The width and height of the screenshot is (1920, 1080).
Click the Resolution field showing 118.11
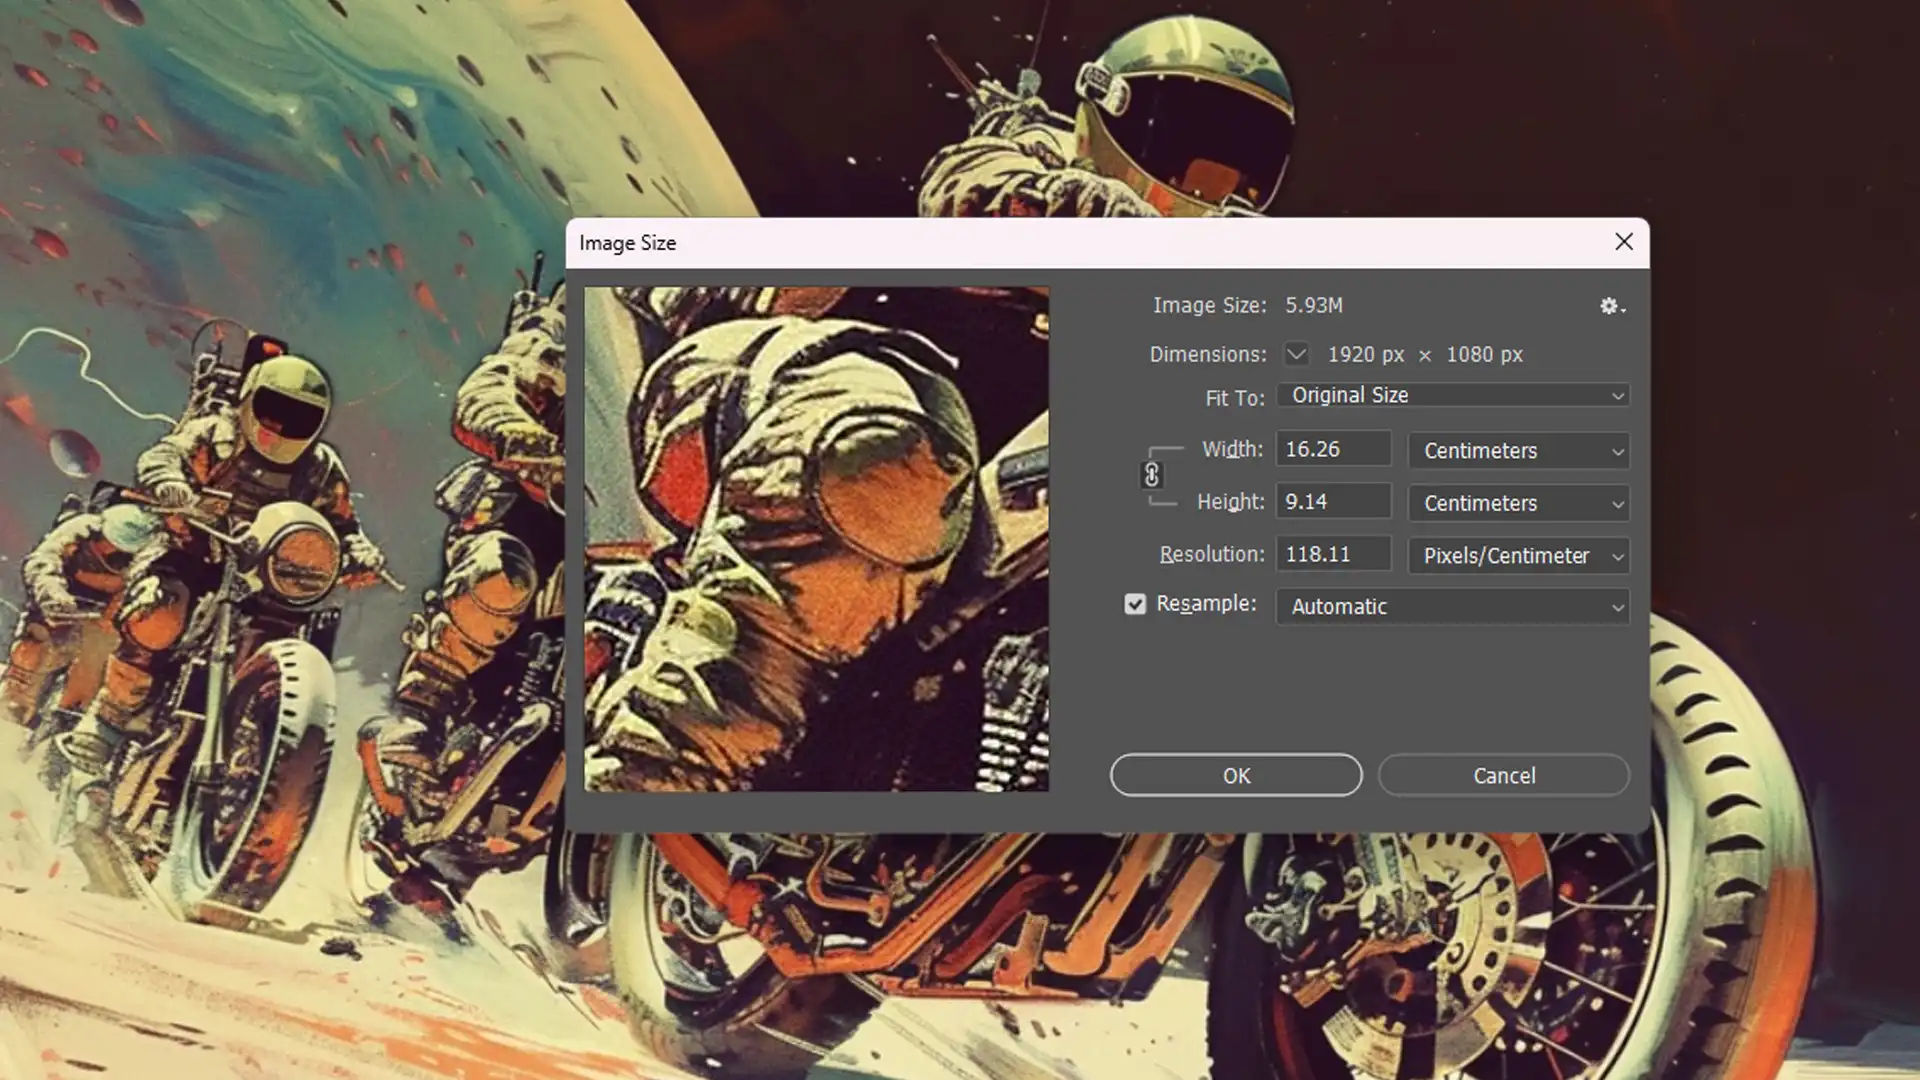coord(1334,554)
